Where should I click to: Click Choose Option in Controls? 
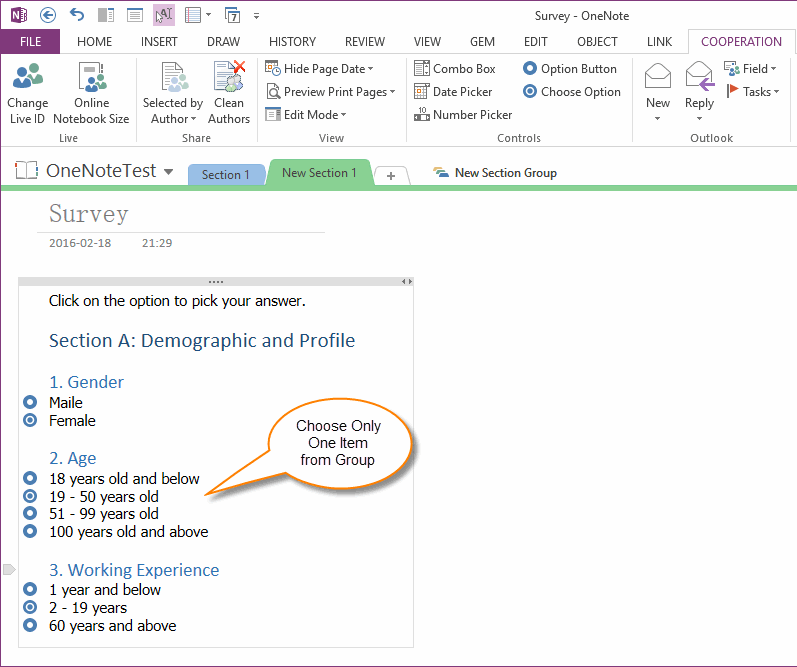coord(572,92)
